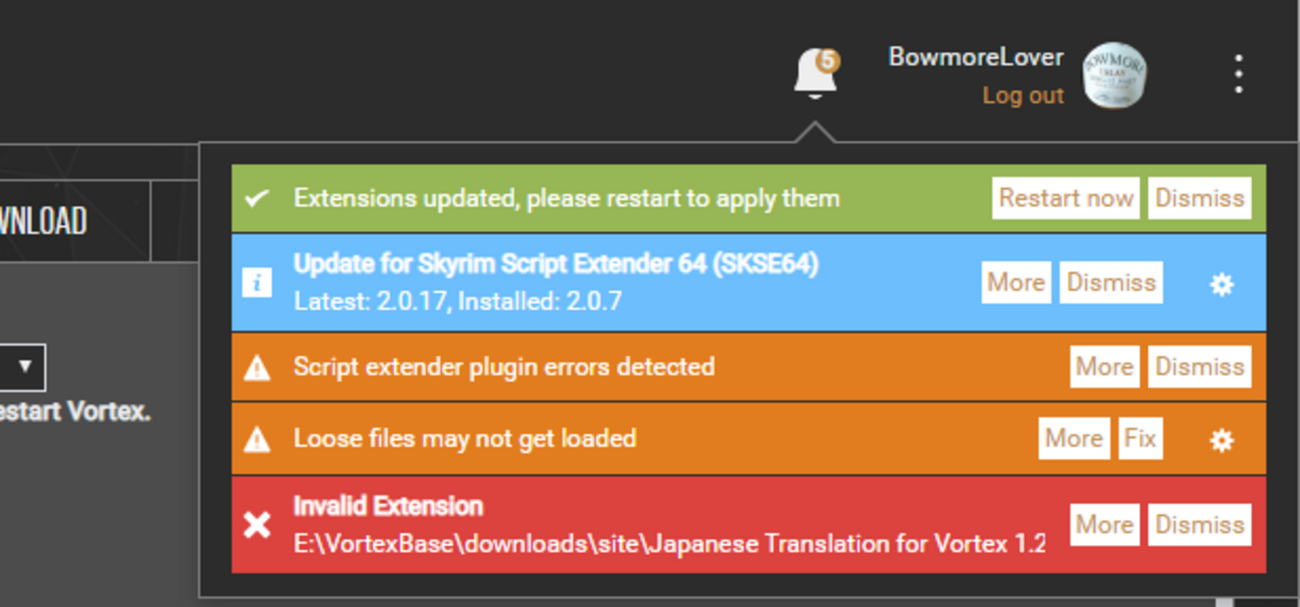This screenshot has width=1300, height=607.
Task: Open gear settings for Loose files warning
Action: tap(1221, 439)
